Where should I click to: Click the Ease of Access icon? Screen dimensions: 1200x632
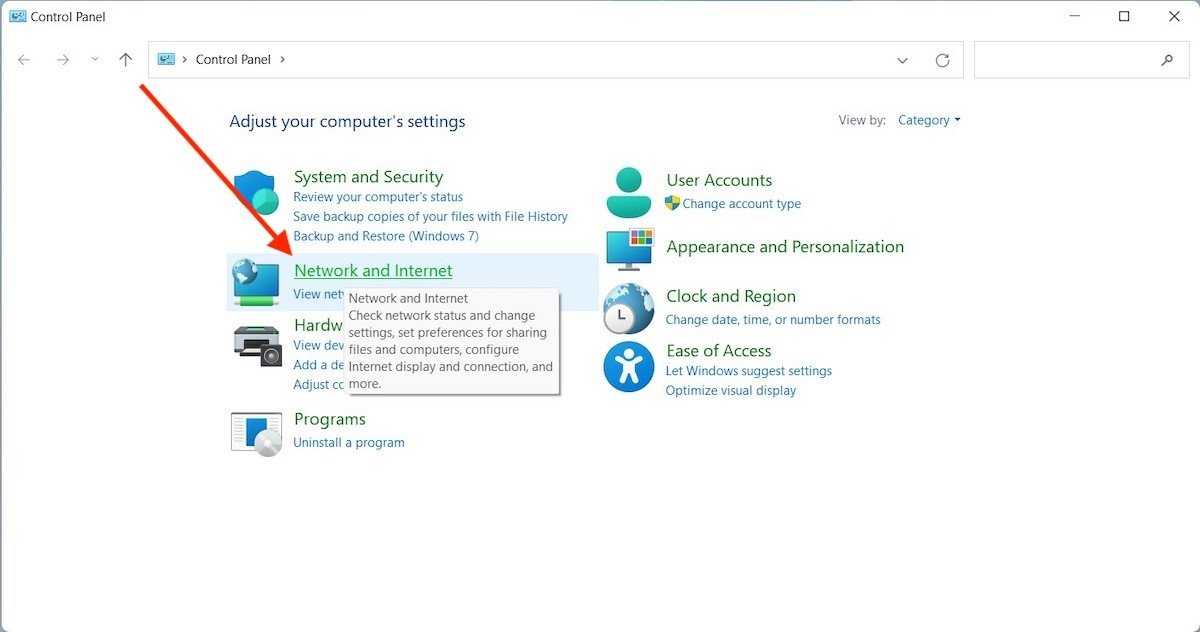pos(628,367)
